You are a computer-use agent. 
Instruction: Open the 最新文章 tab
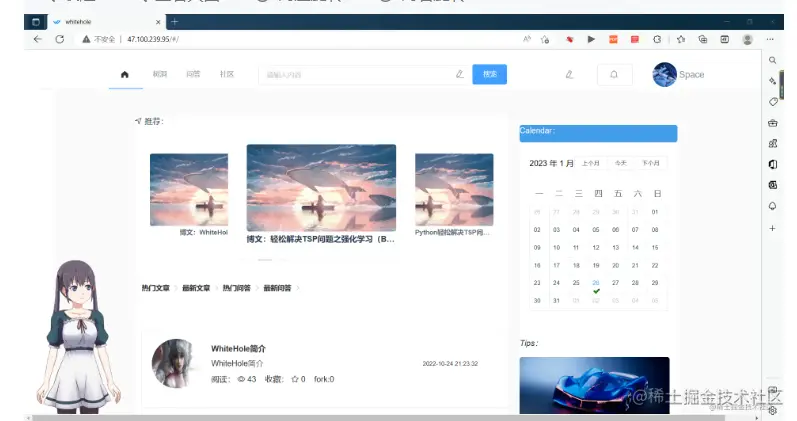pos(196,288)
